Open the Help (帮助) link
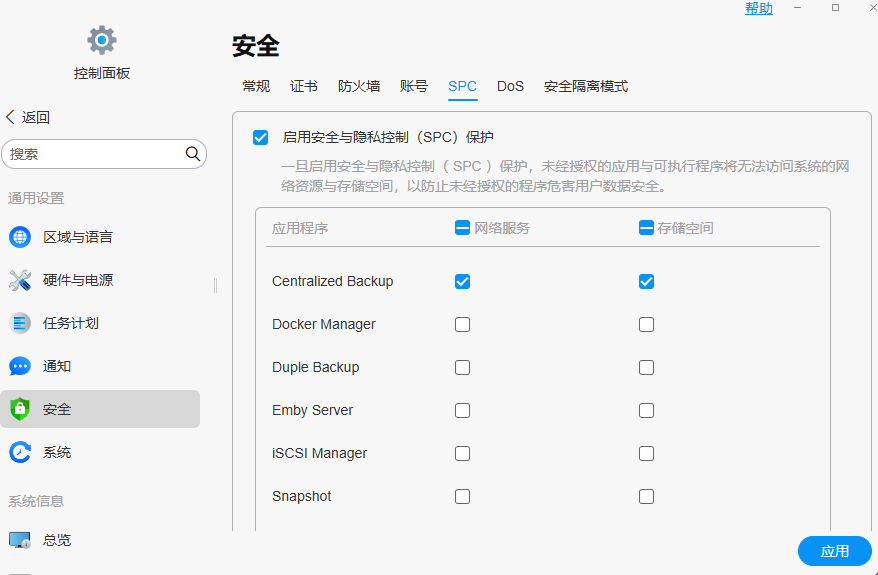 pyautogui.click(x=759, y=8)
